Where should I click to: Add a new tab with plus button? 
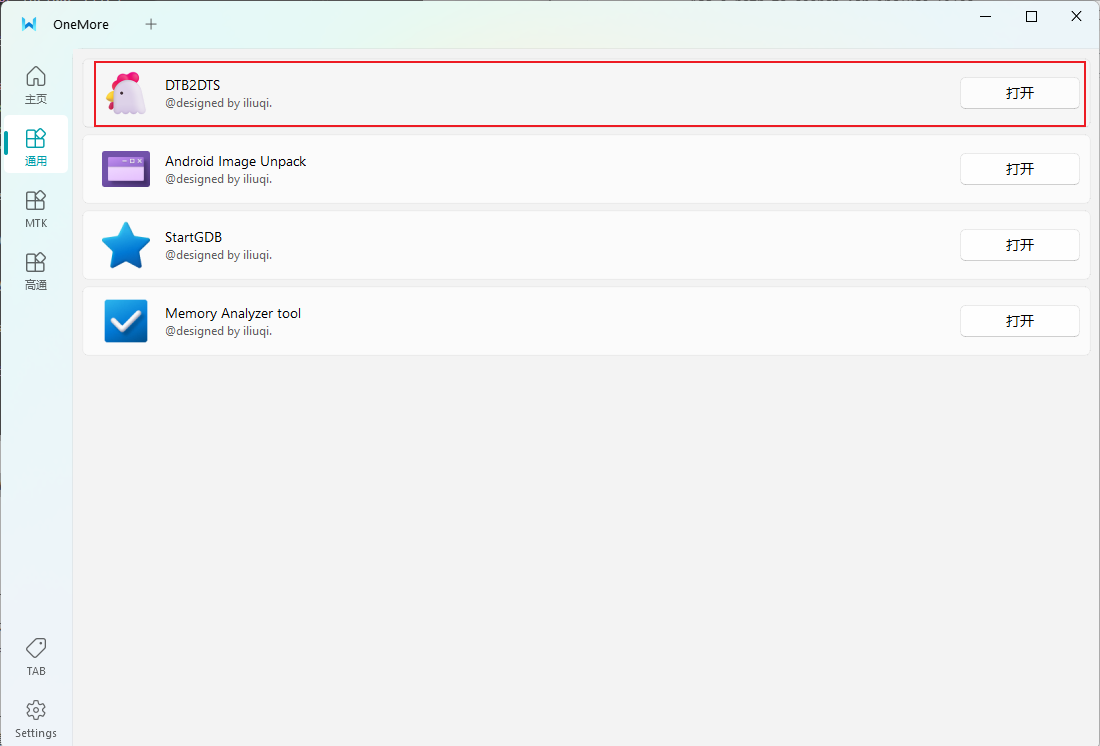[x=151, y=24]
